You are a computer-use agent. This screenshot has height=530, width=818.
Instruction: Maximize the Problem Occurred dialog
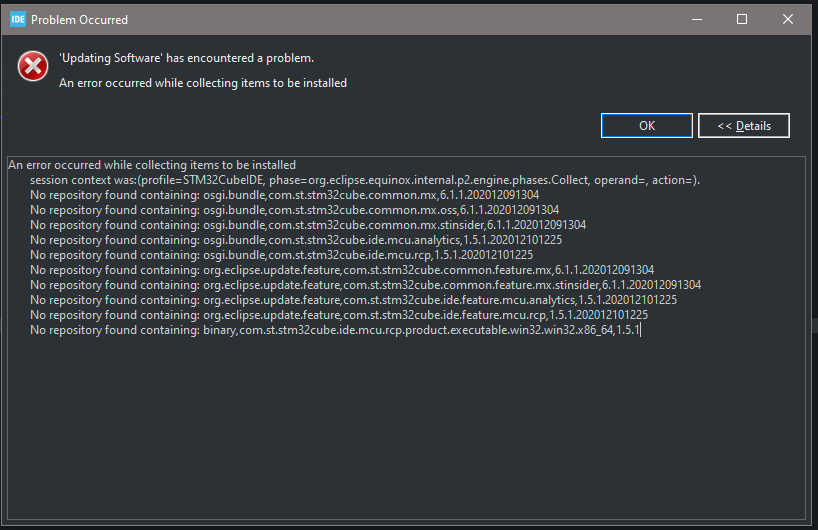[x=742, y=19]
